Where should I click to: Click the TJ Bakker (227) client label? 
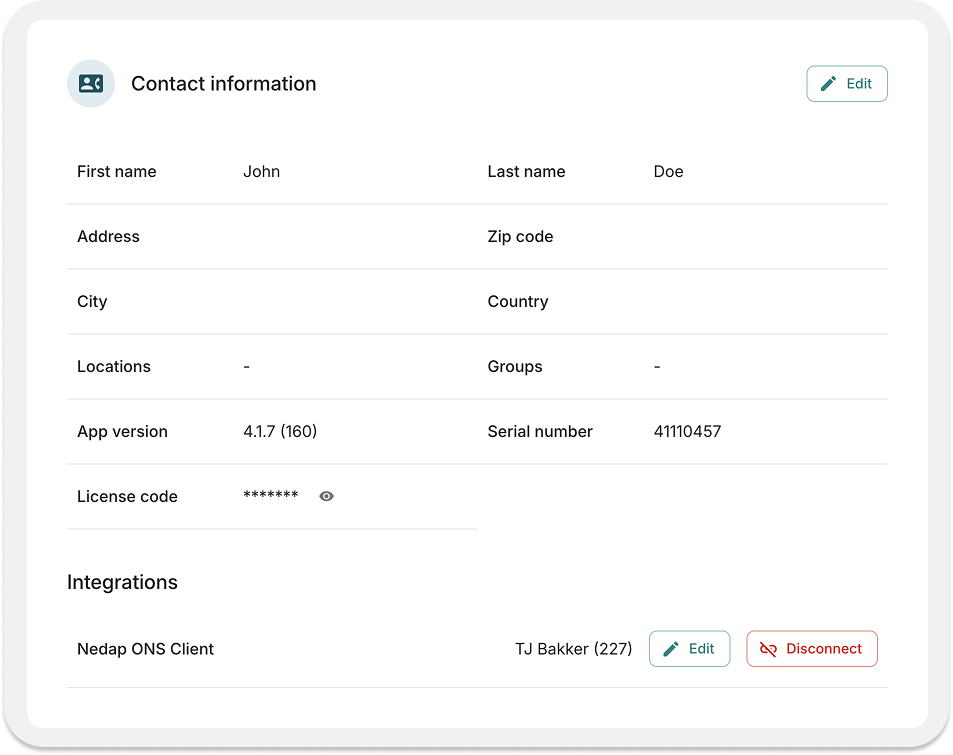tap(574, 649)
